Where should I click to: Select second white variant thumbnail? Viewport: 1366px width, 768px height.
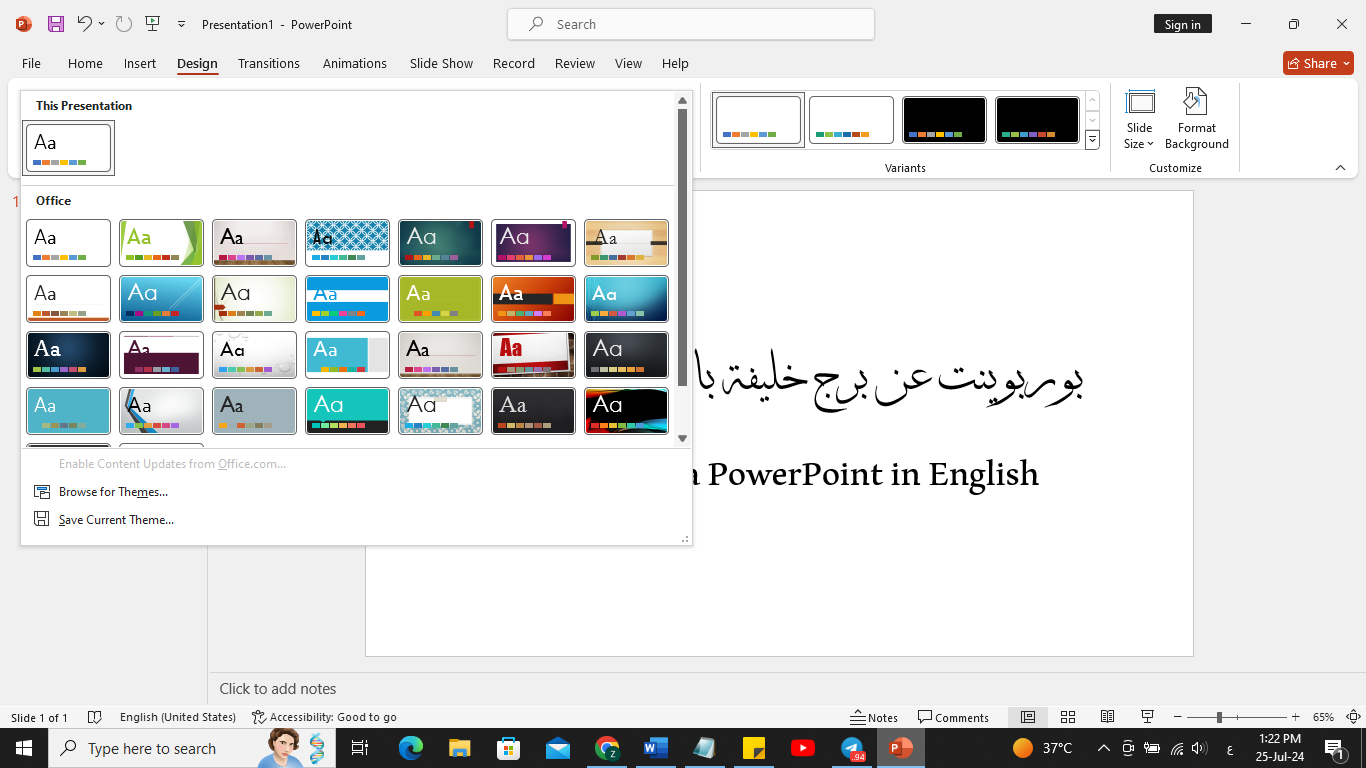[x=851, y=120]
